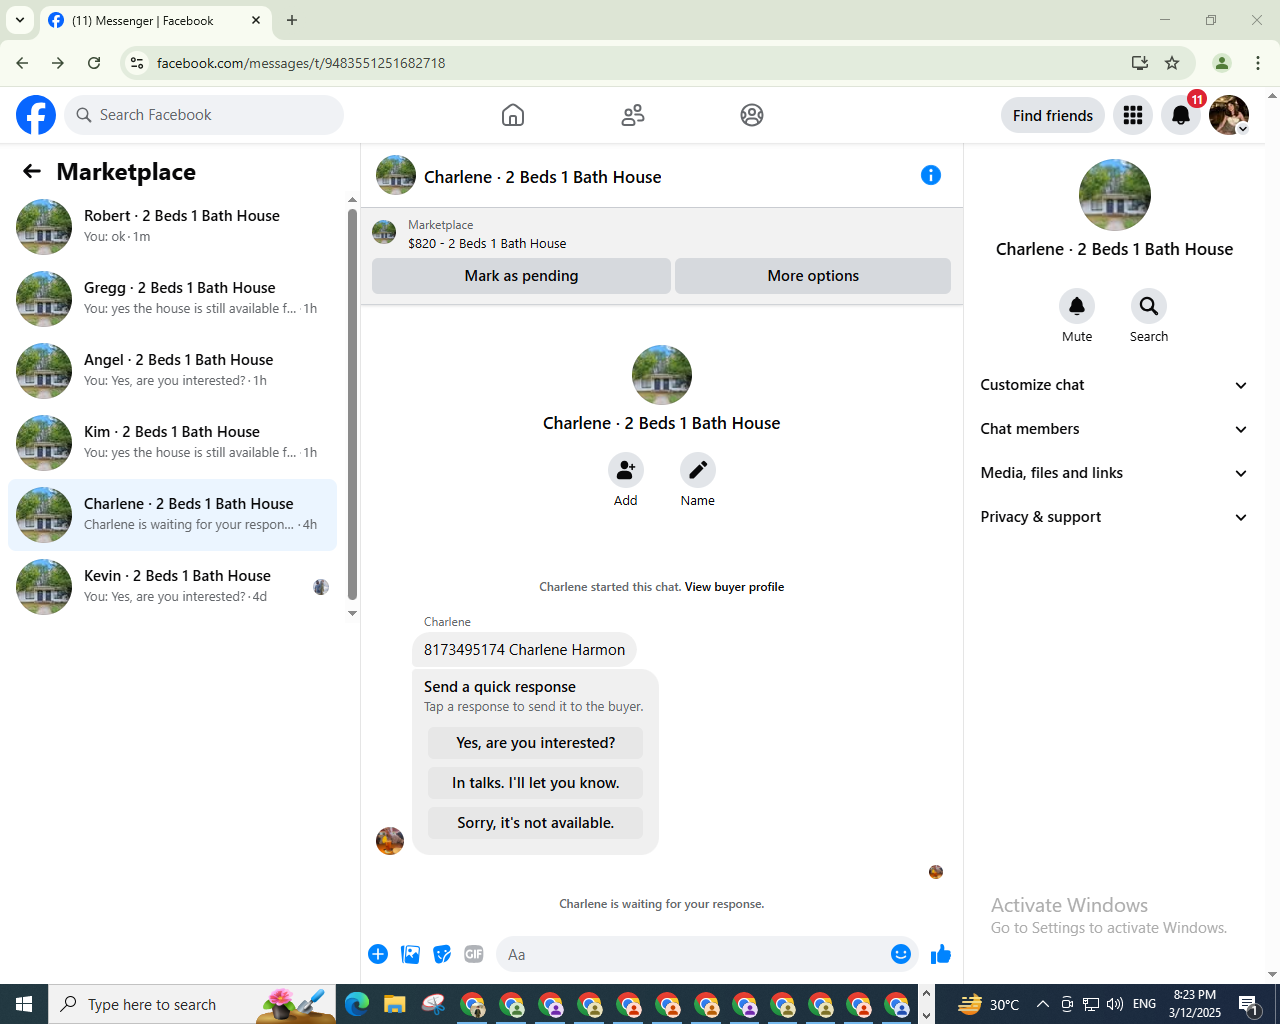1280x1024 pixels.
Task: Open Kevin's 2 Beds 1 Bath House chat
Action: click(172, 587)
